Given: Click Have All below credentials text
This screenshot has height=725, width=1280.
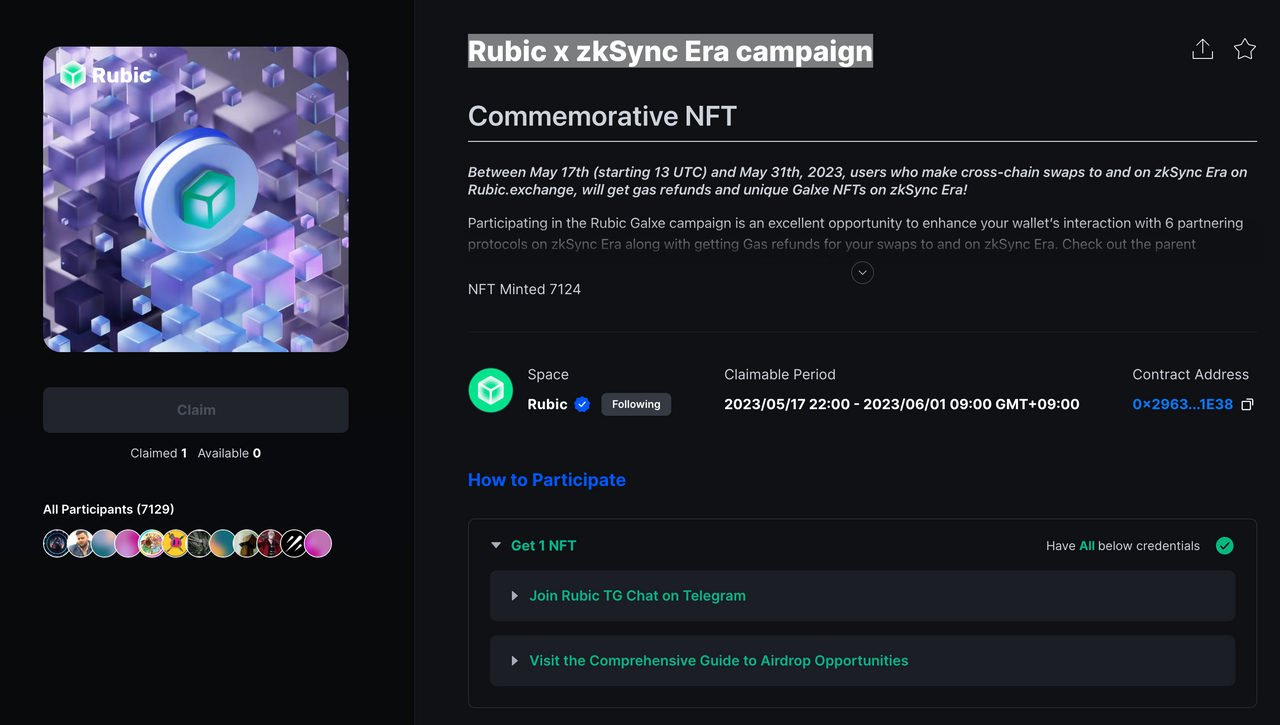Looking at the screenshot, I should pos(1123,546).
